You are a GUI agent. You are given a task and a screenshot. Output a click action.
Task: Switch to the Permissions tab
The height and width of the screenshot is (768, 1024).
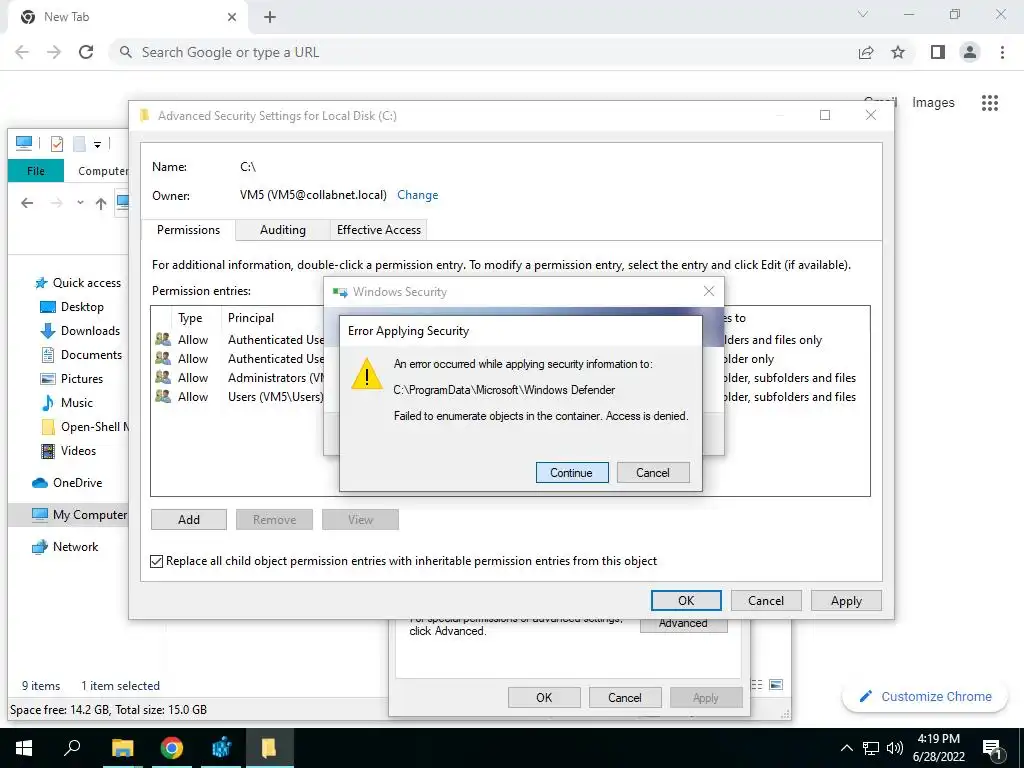pyautogui.click(x=188, y=230)
